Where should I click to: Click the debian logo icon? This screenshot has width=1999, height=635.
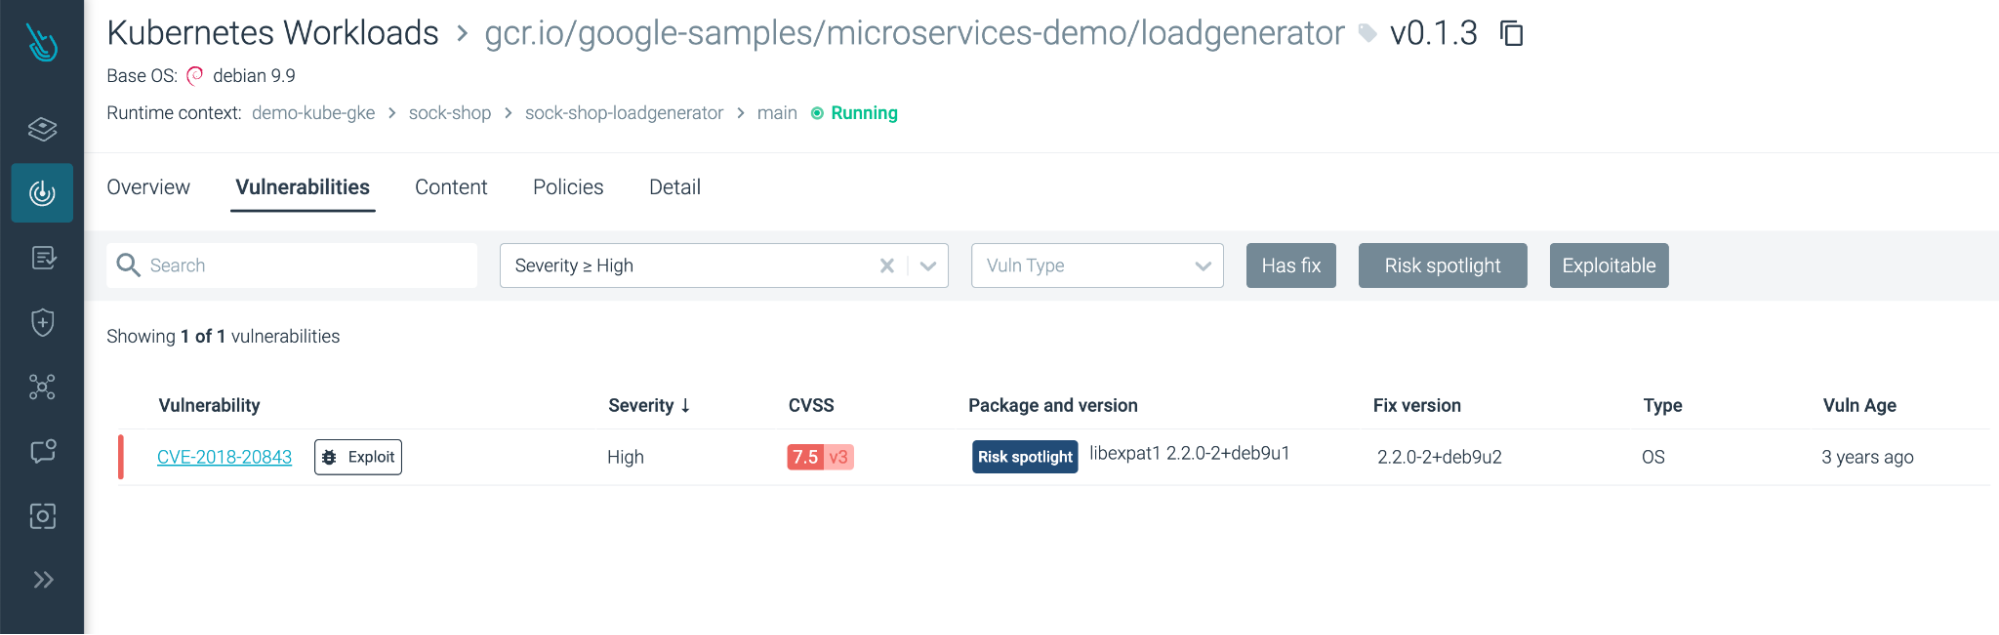click(195, 76)
